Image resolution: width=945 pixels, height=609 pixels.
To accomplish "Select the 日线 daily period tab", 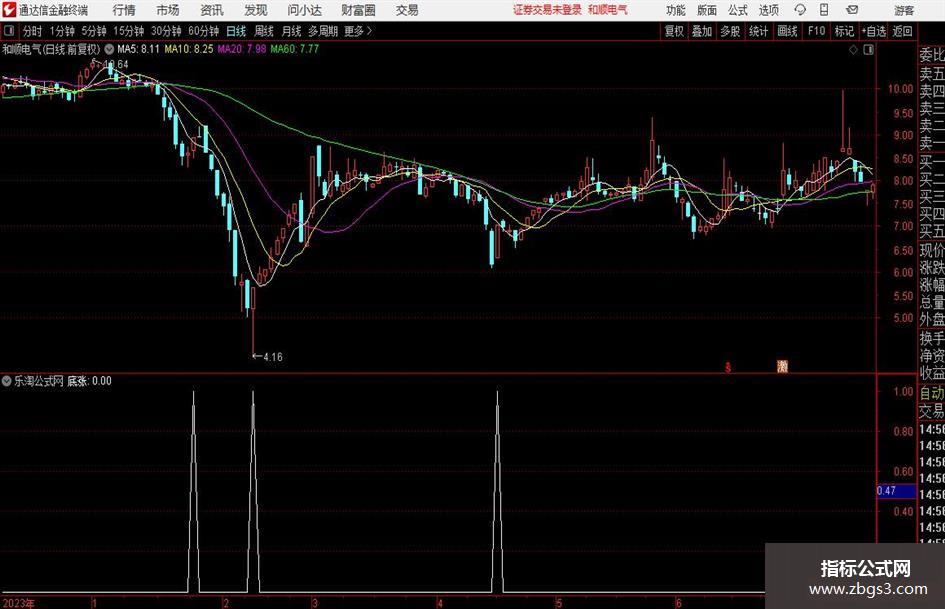I will point(236,31).
